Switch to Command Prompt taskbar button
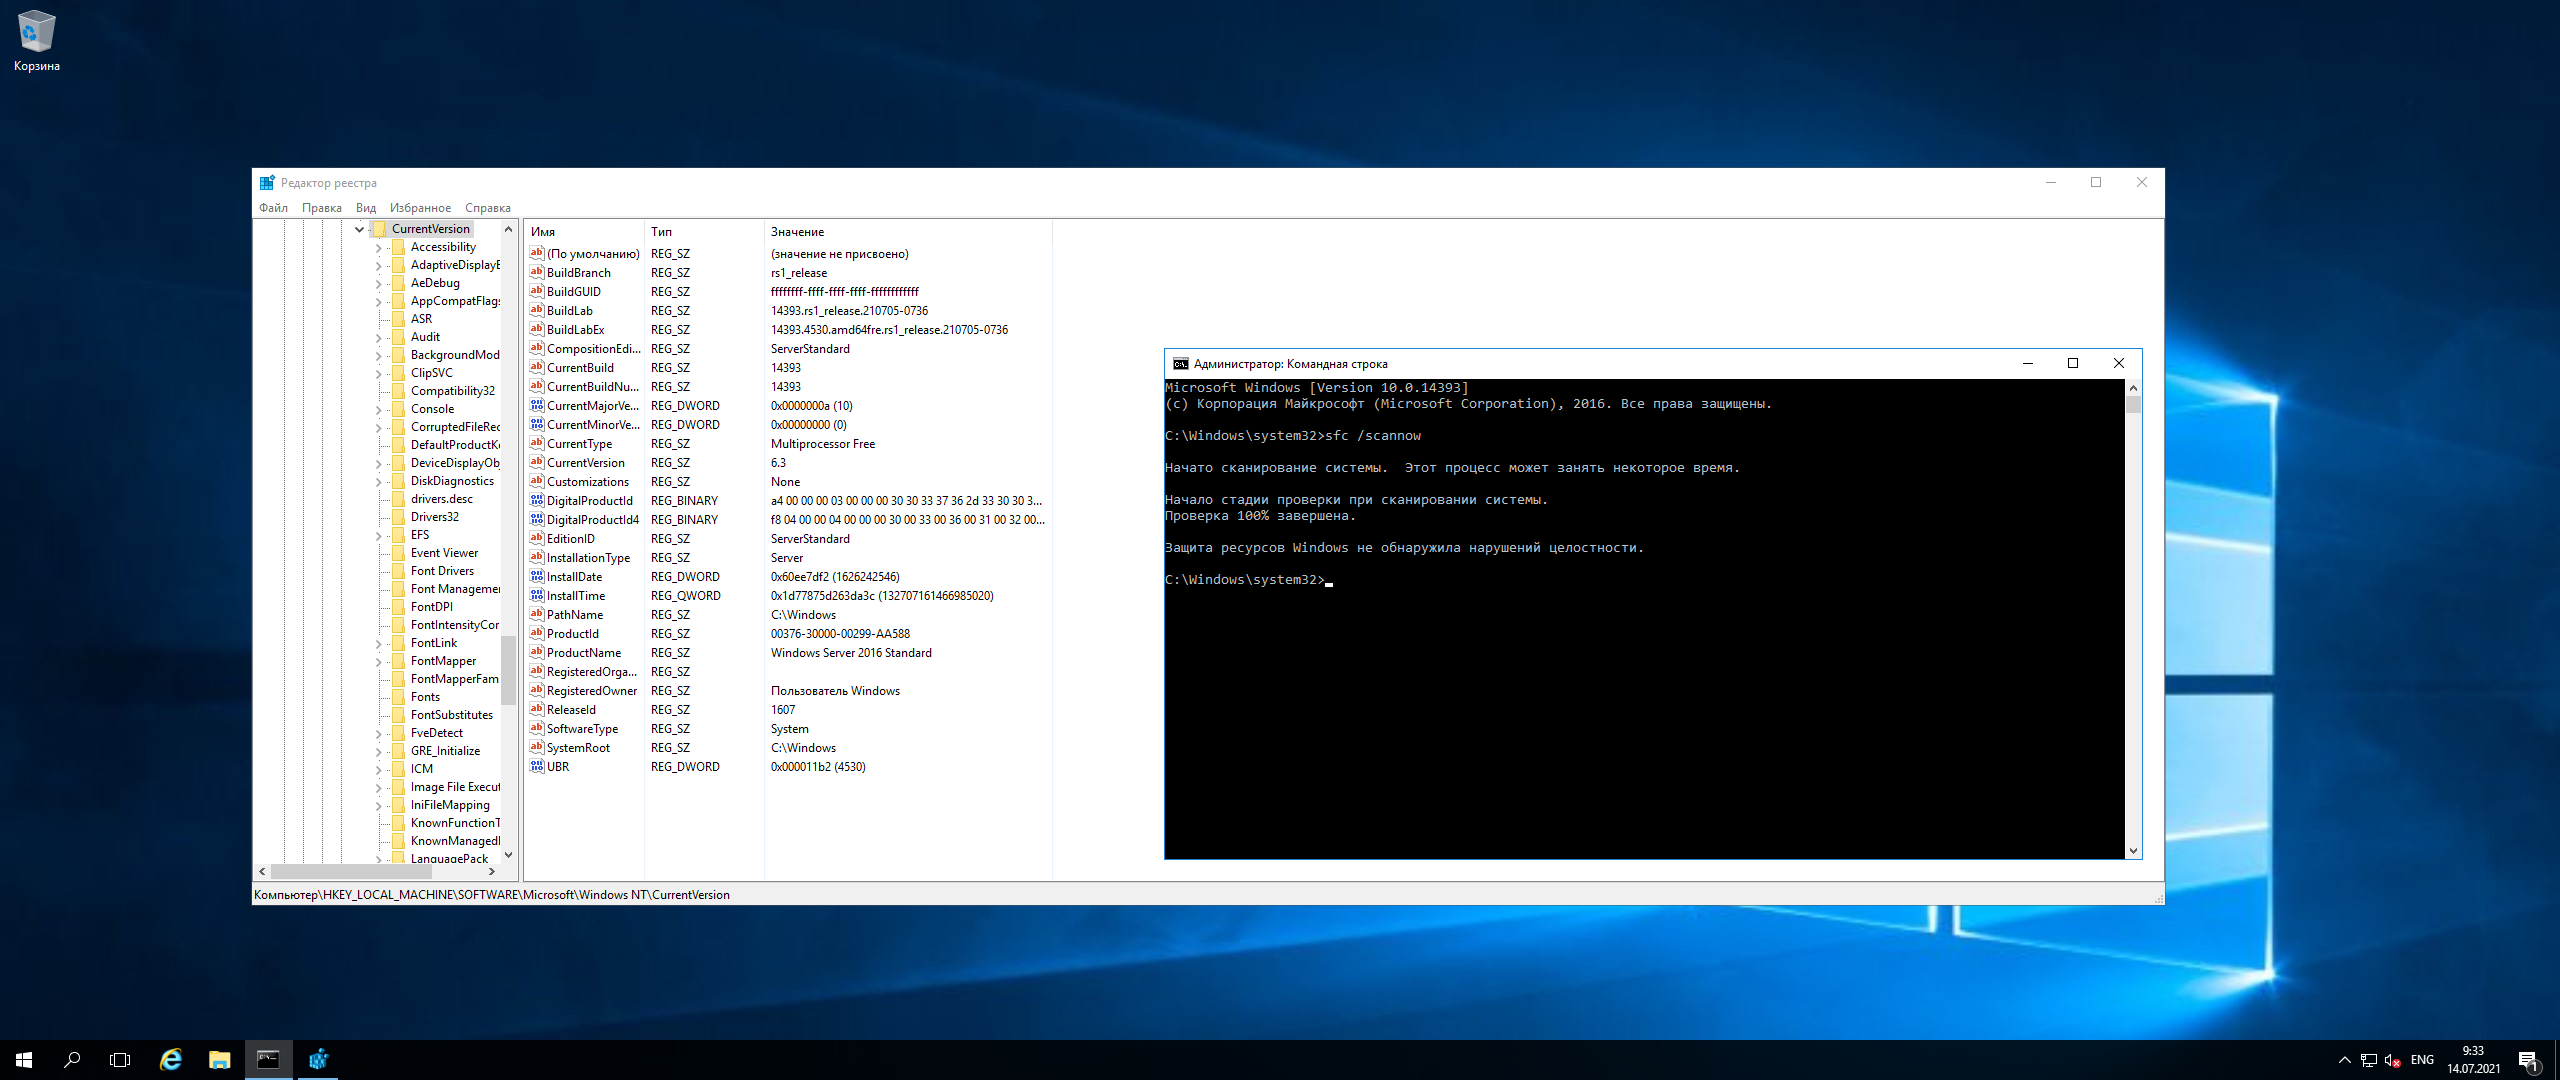The image size is (2560, 1080). pos(269,1060)
